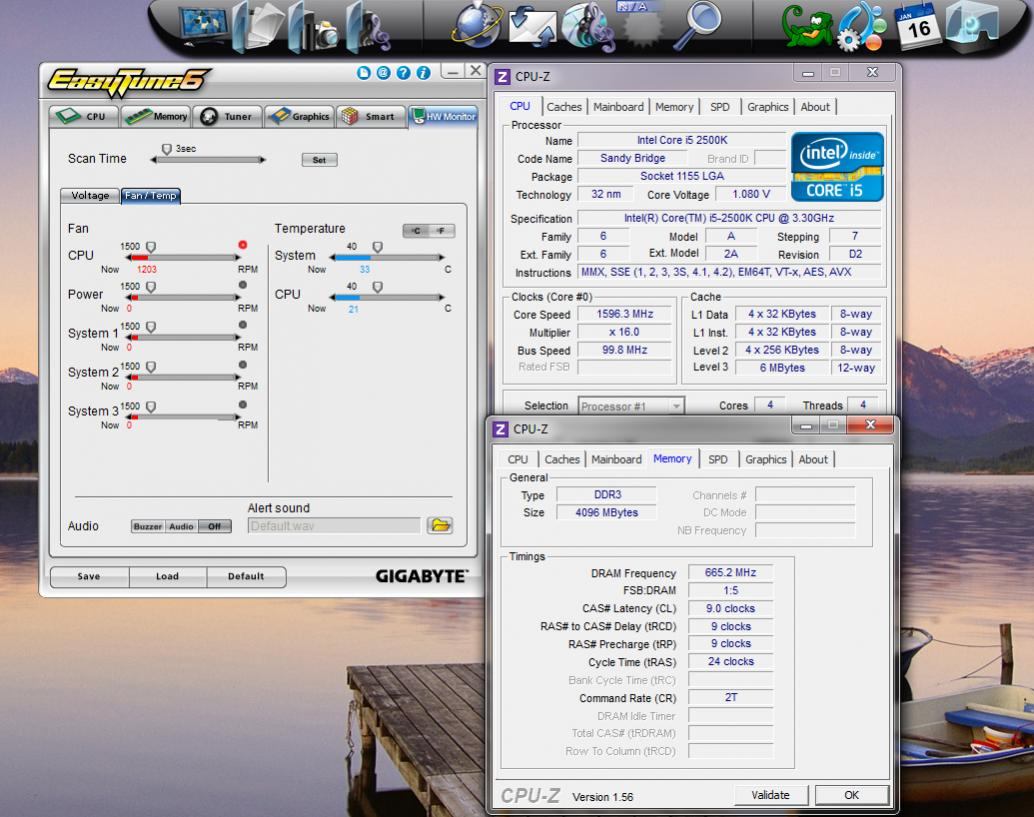Set alert audio mode to Audio

pos(181,526)
